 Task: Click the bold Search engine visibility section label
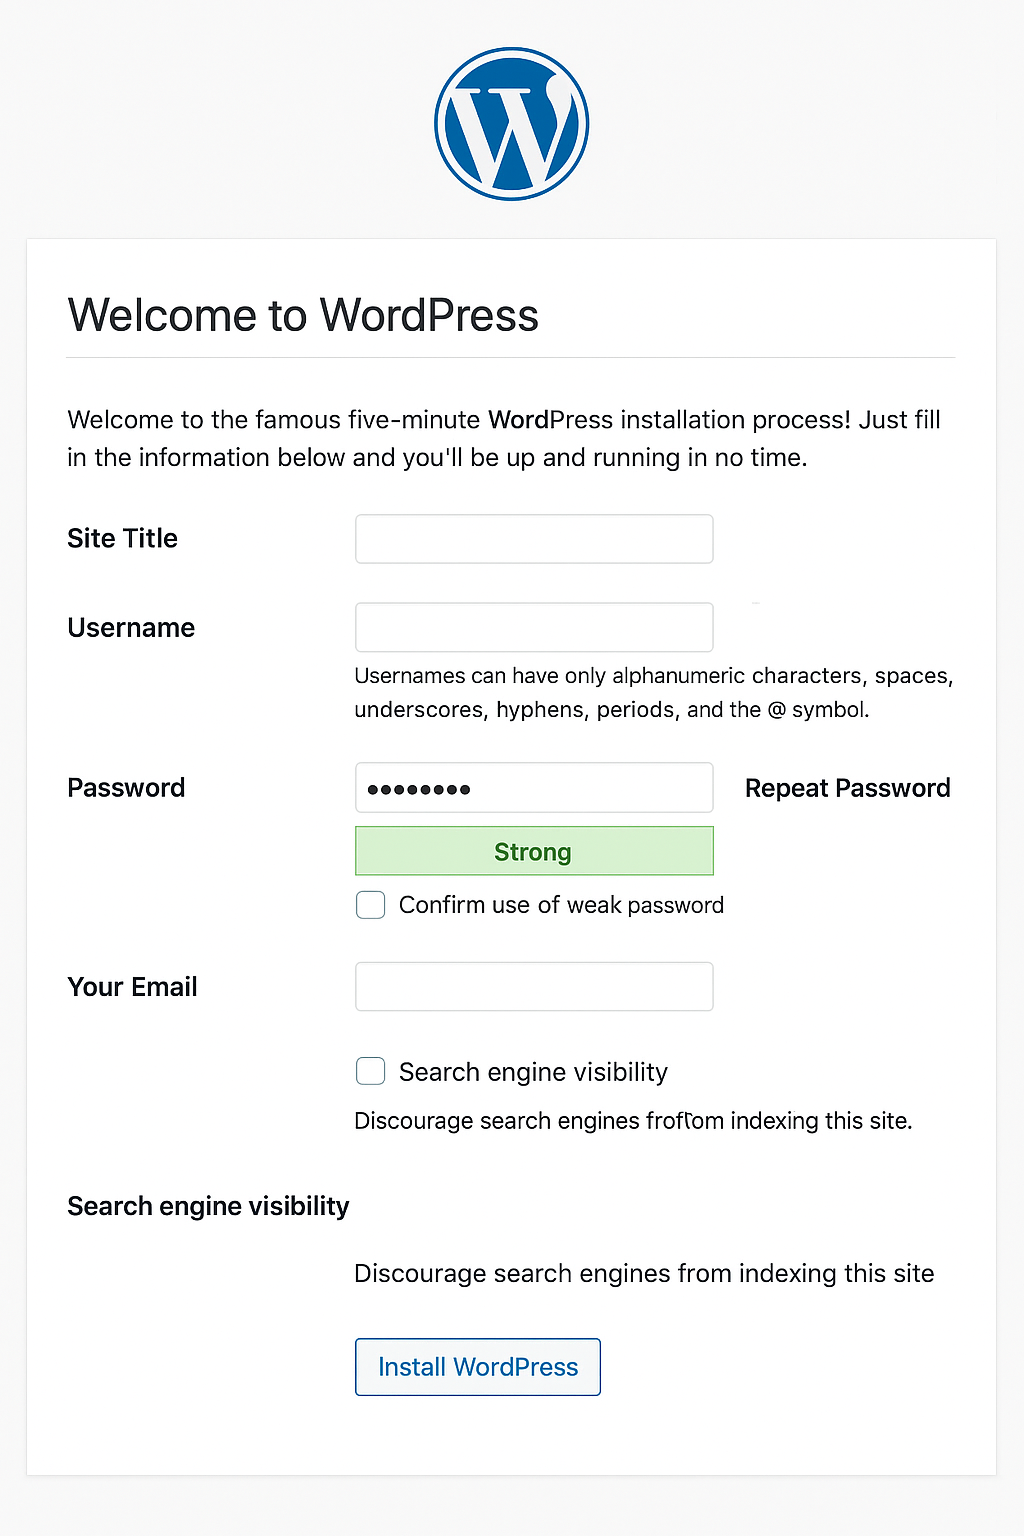[x=208, y=1206]
